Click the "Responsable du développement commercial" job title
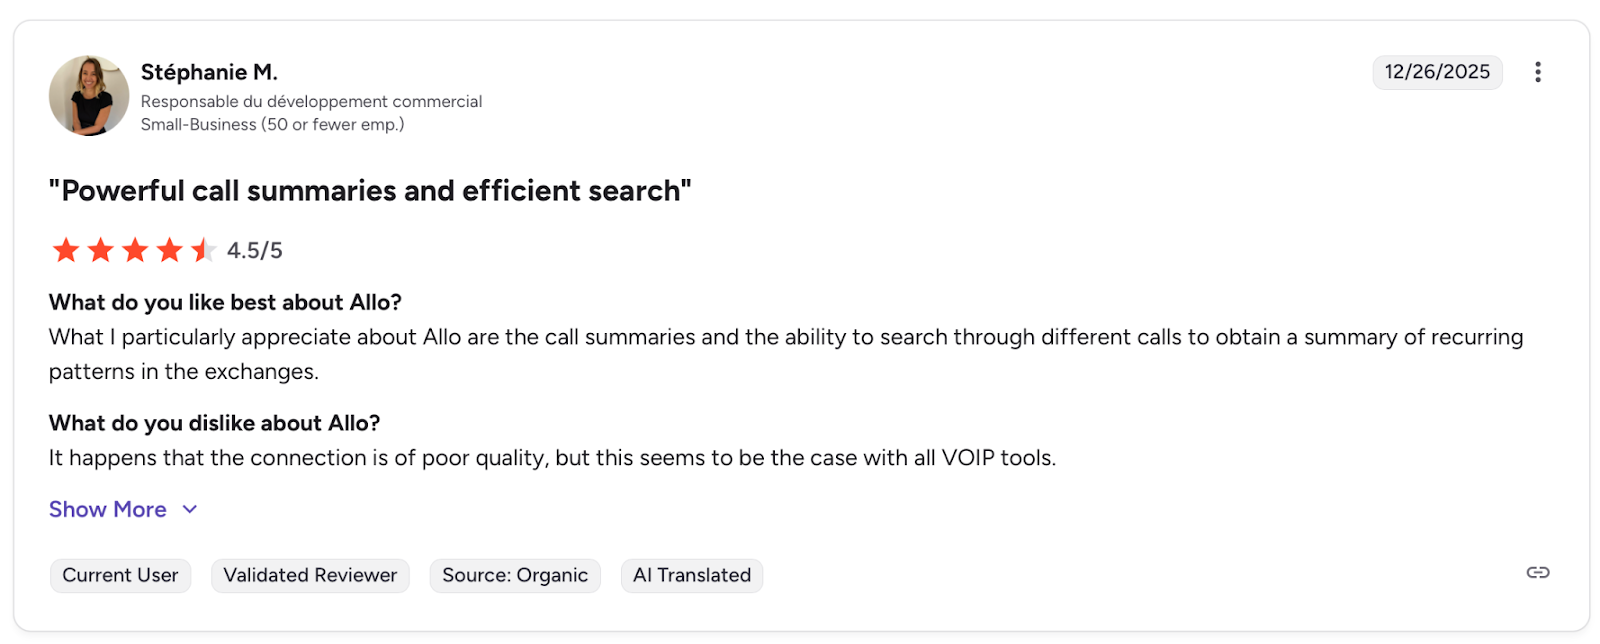This screenshot has width=1600, height=644. [311, 102]
